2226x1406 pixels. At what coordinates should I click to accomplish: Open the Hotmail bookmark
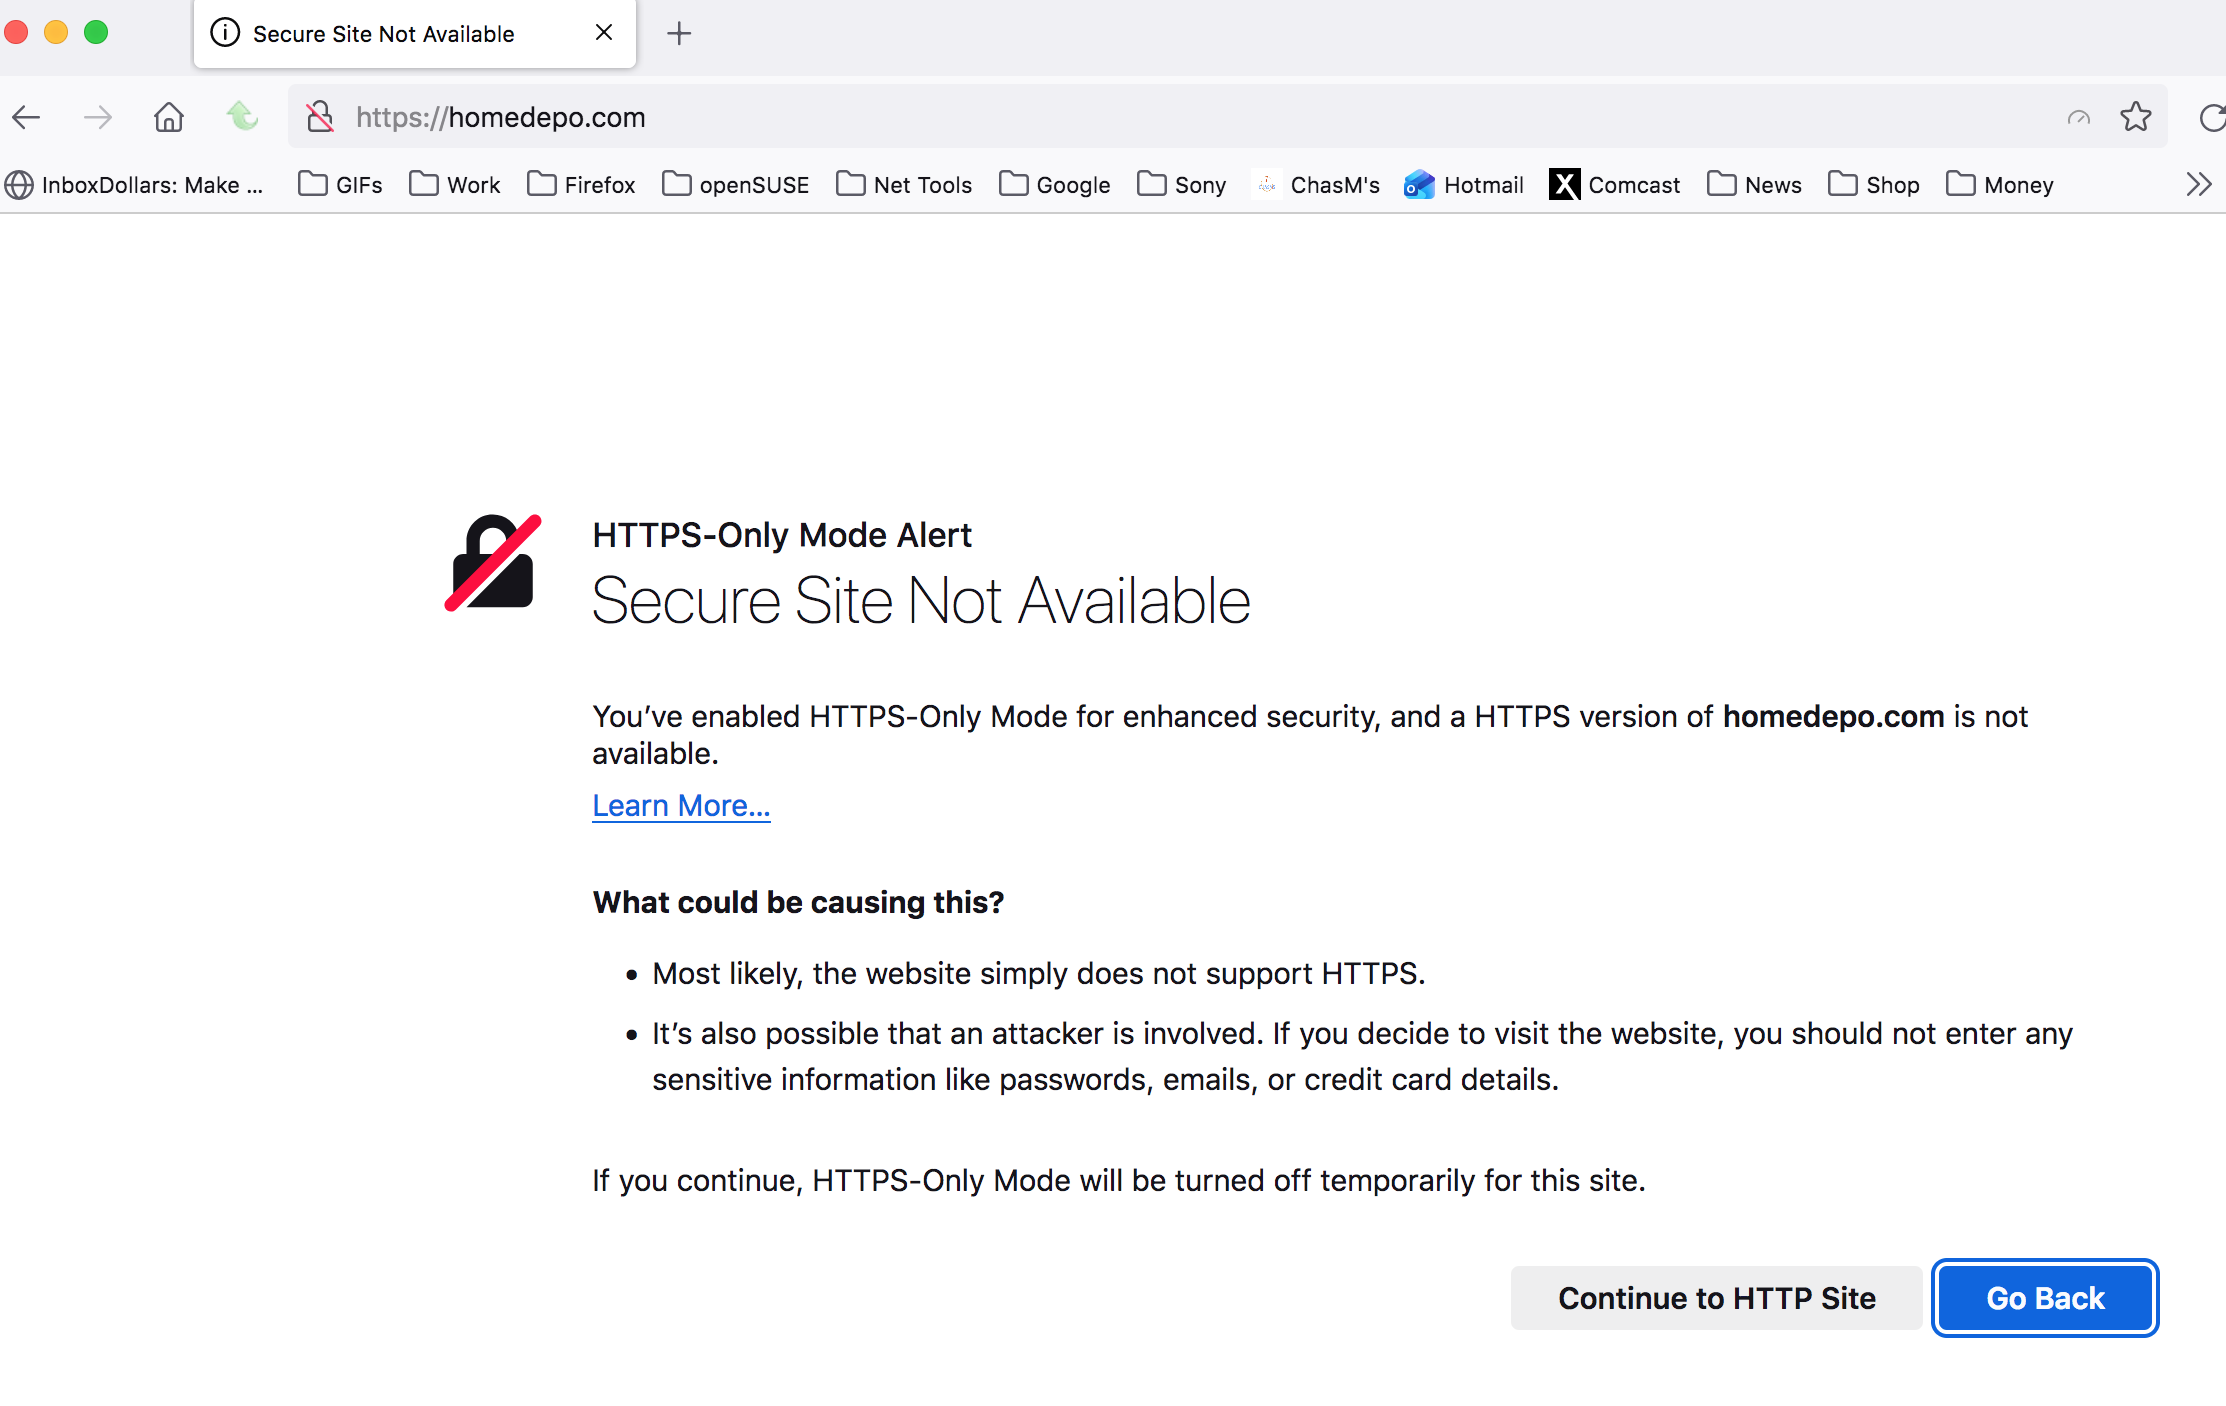[x=1464, y=185]
